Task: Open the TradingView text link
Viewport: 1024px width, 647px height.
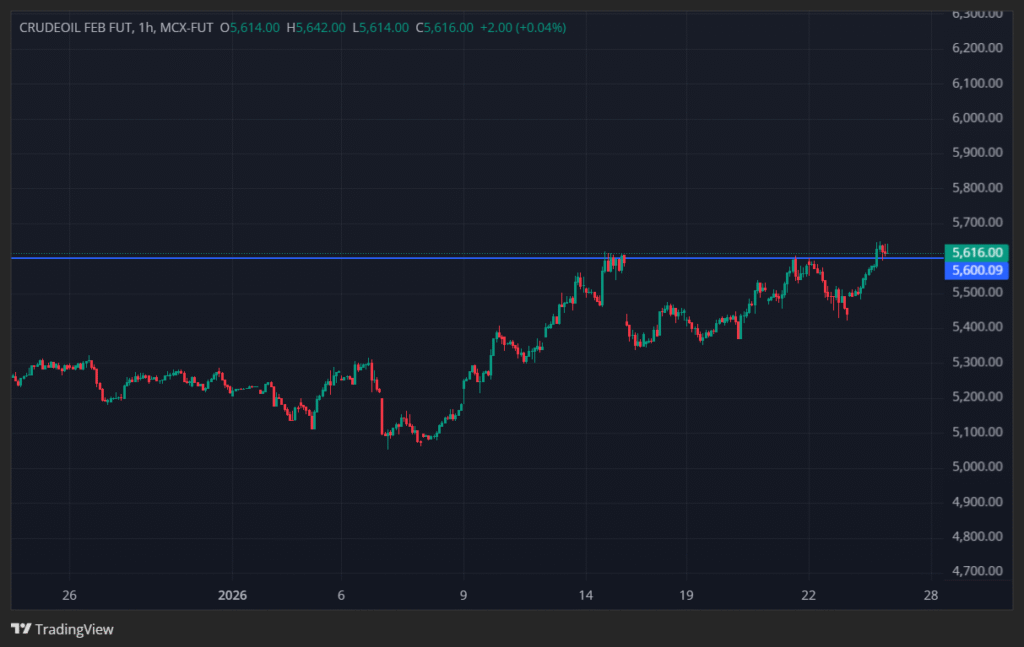Action: (74, 629)
